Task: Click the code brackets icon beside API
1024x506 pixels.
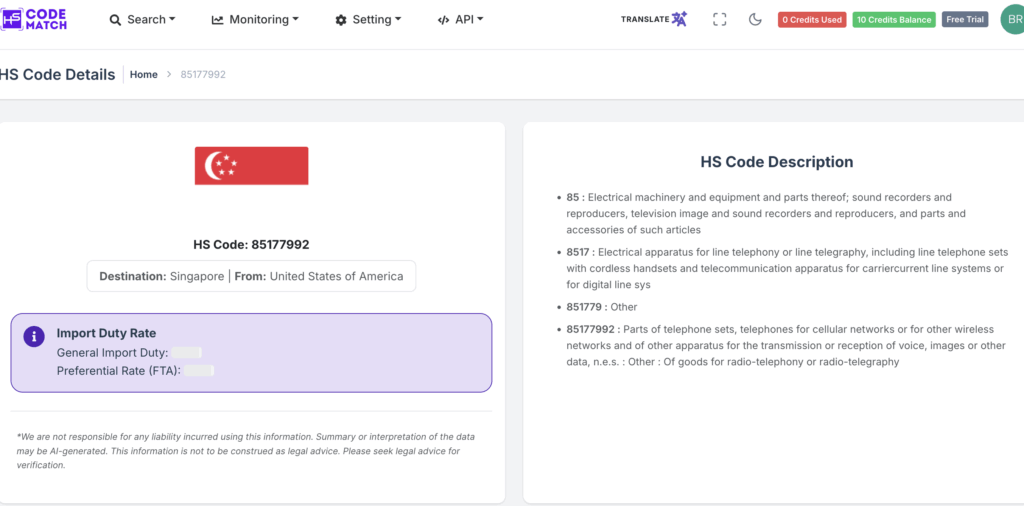Action: [443, 20]
